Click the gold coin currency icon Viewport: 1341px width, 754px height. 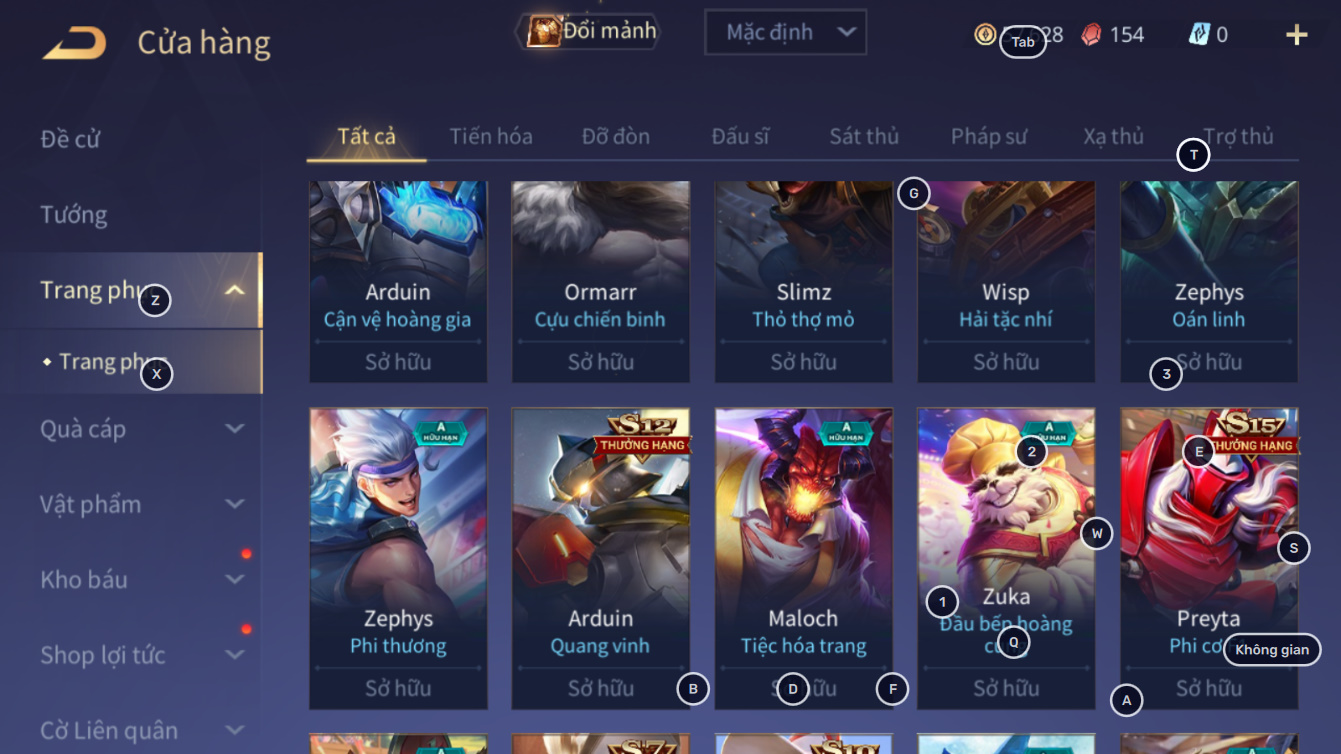coord(985,34)
